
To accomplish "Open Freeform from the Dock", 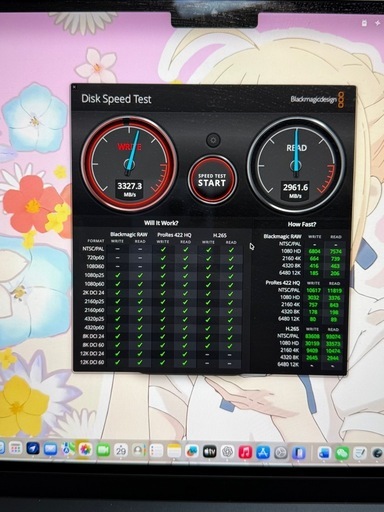I will pos(192,452).
